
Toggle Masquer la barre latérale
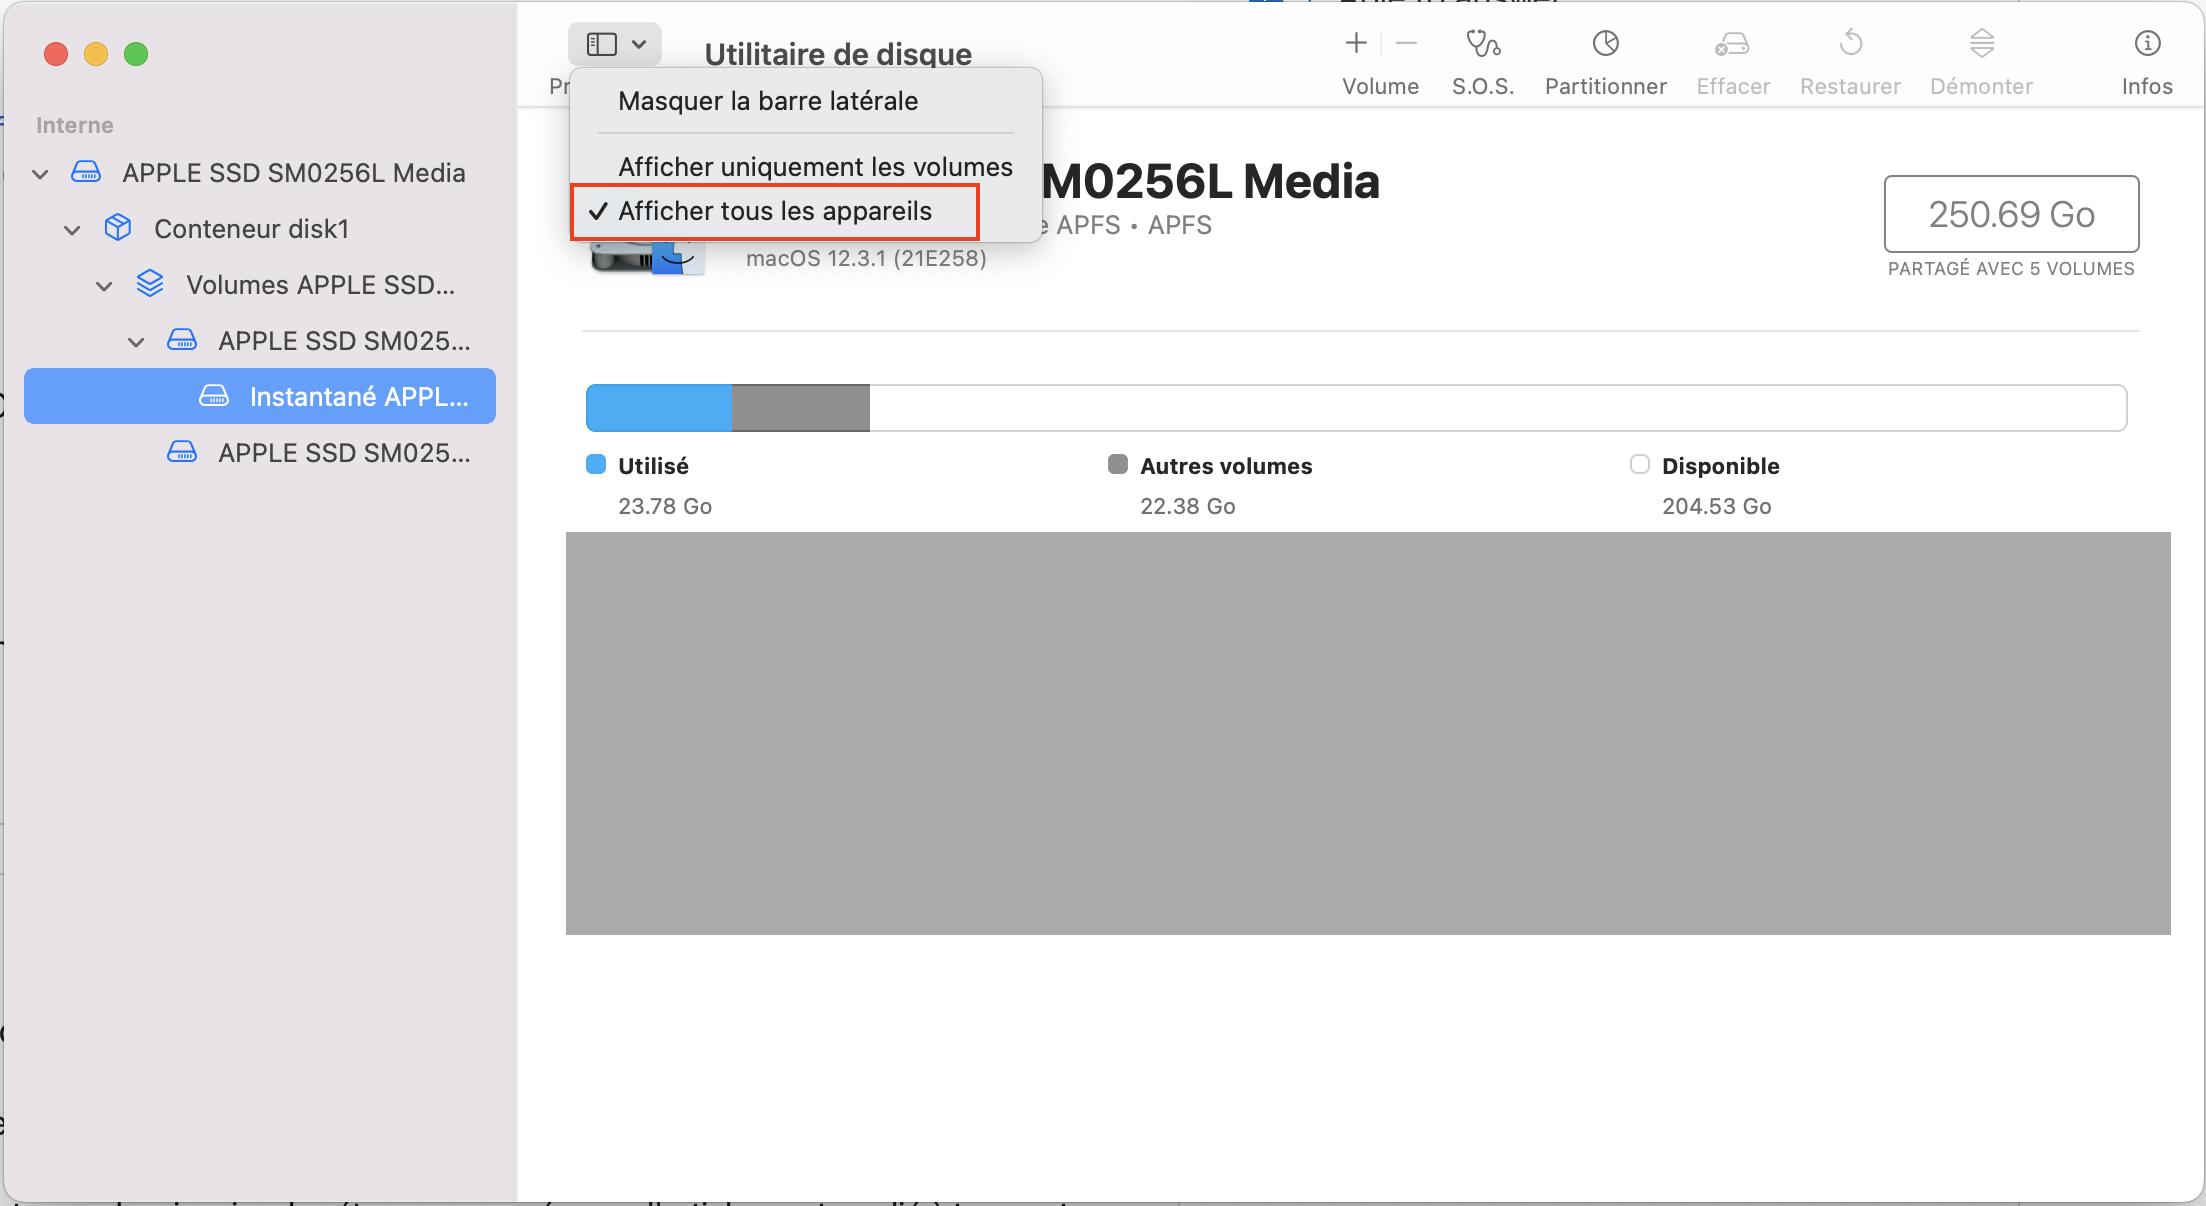click(x=767, y=101)
